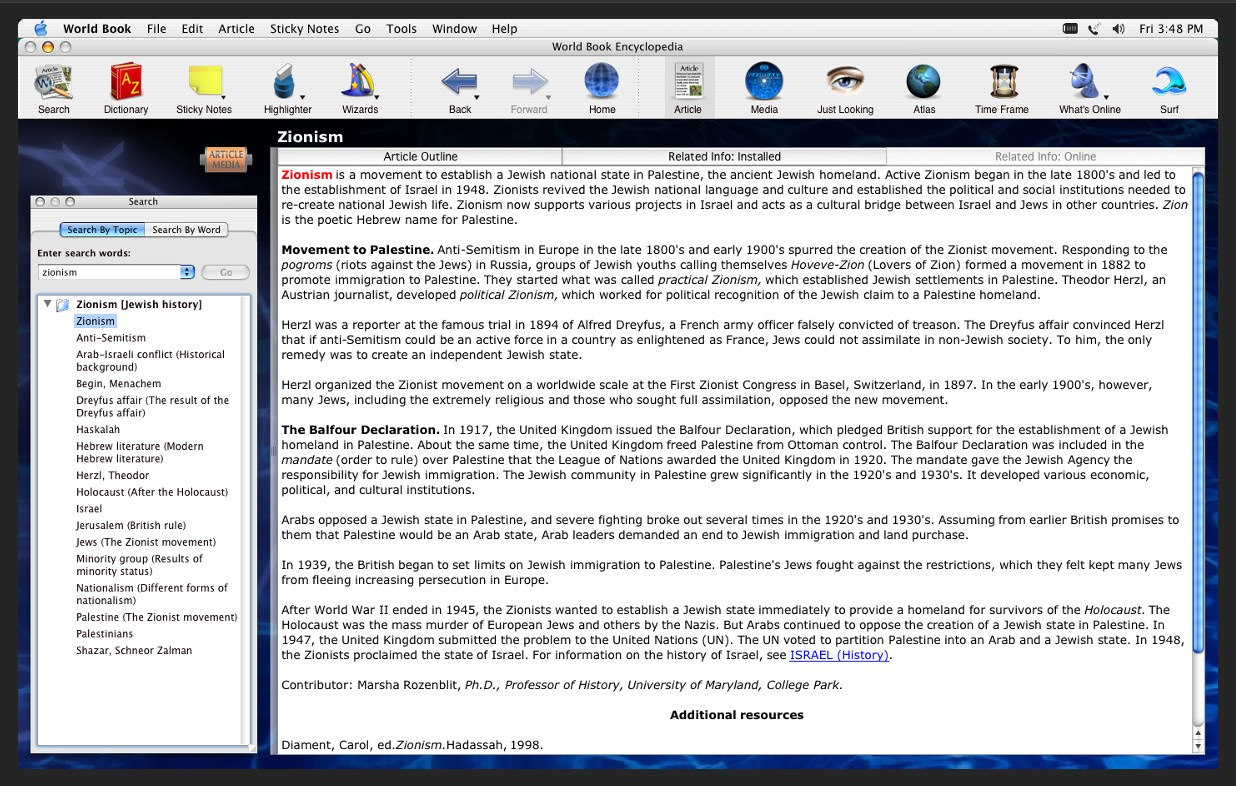Go to the Home globe
Viewport: 1236px width, 786px height.
point(602,88)
